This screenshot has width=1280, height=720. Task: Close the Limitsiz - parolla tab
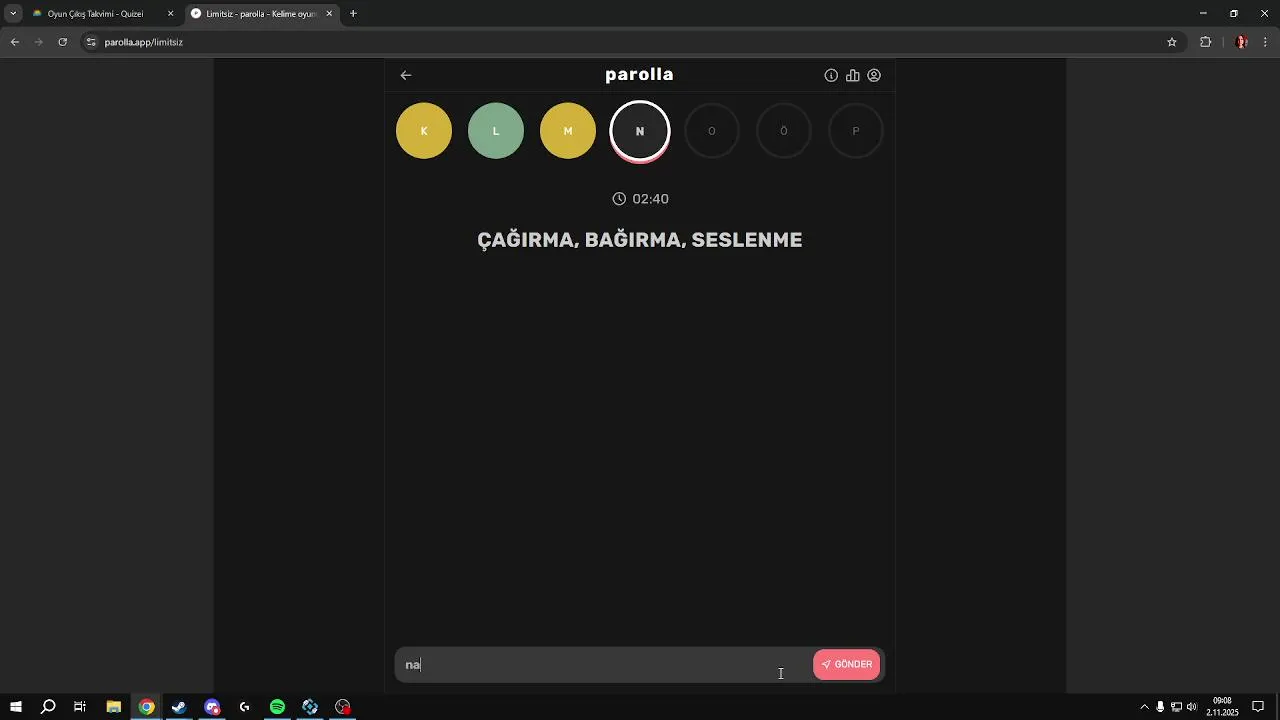point(329,14)
